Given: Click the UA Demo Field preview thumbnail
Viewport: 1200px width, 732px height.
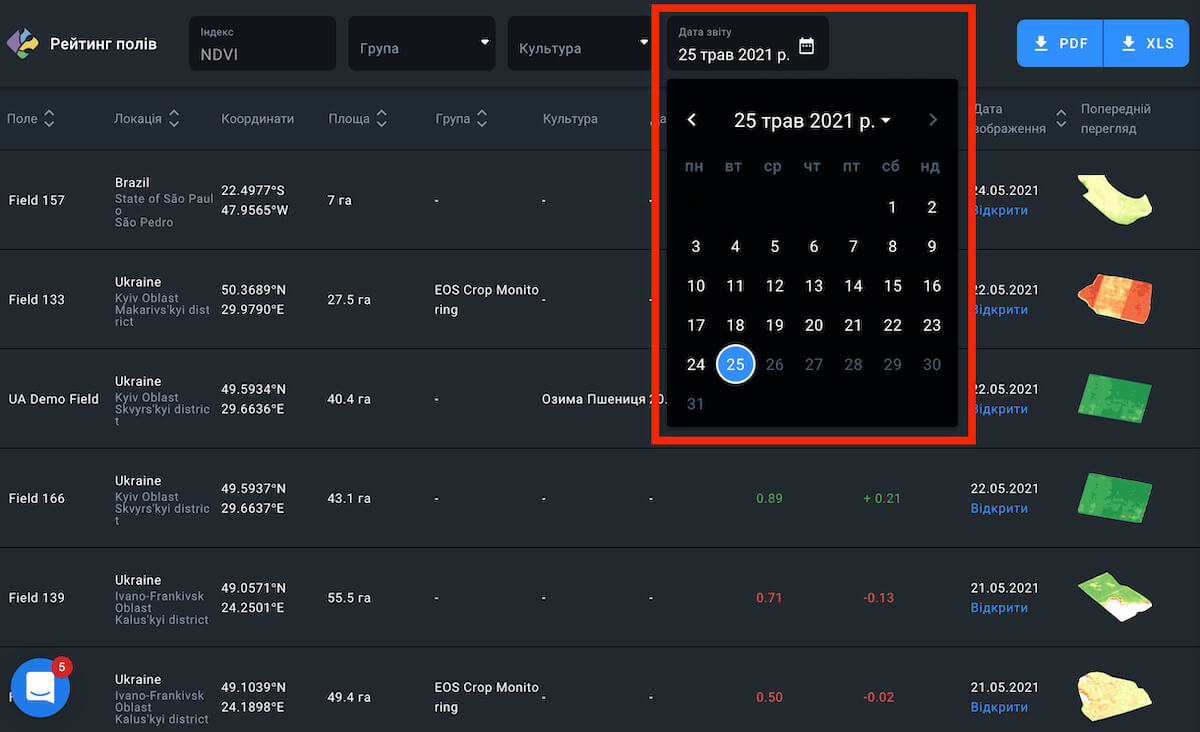Looking at the screenshot, I should (1114, 397).
